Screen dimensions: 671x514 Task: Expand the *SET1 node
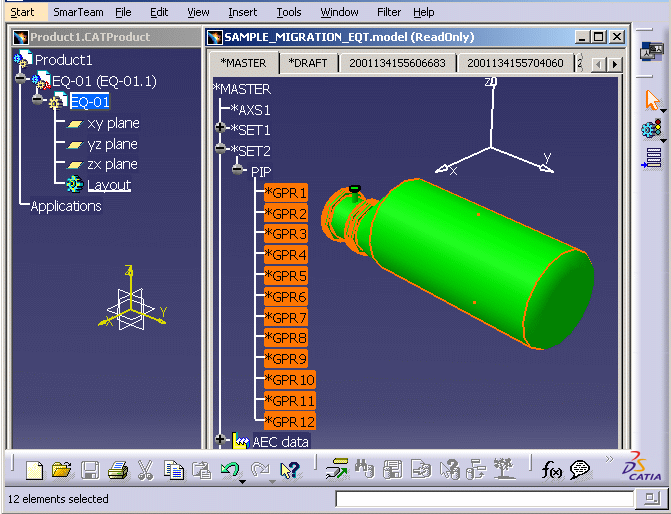click(220, 128)
